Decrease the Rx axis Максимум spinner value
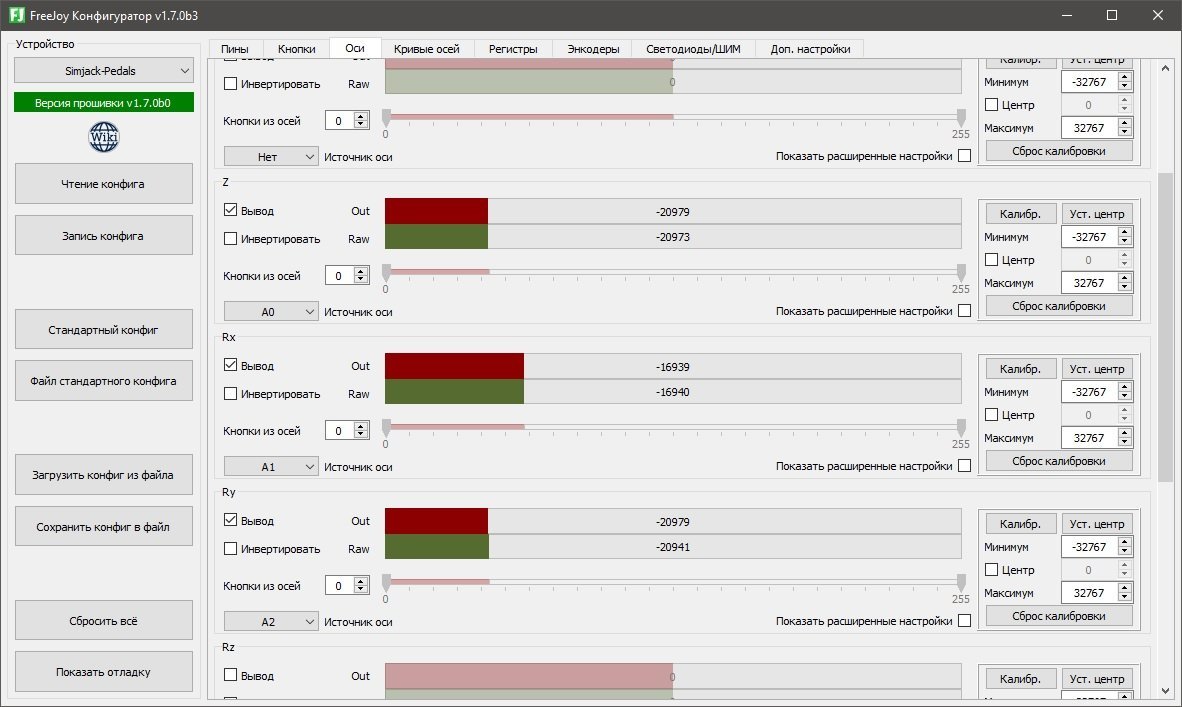The image size is (1182, 707). click(1125, 442)
